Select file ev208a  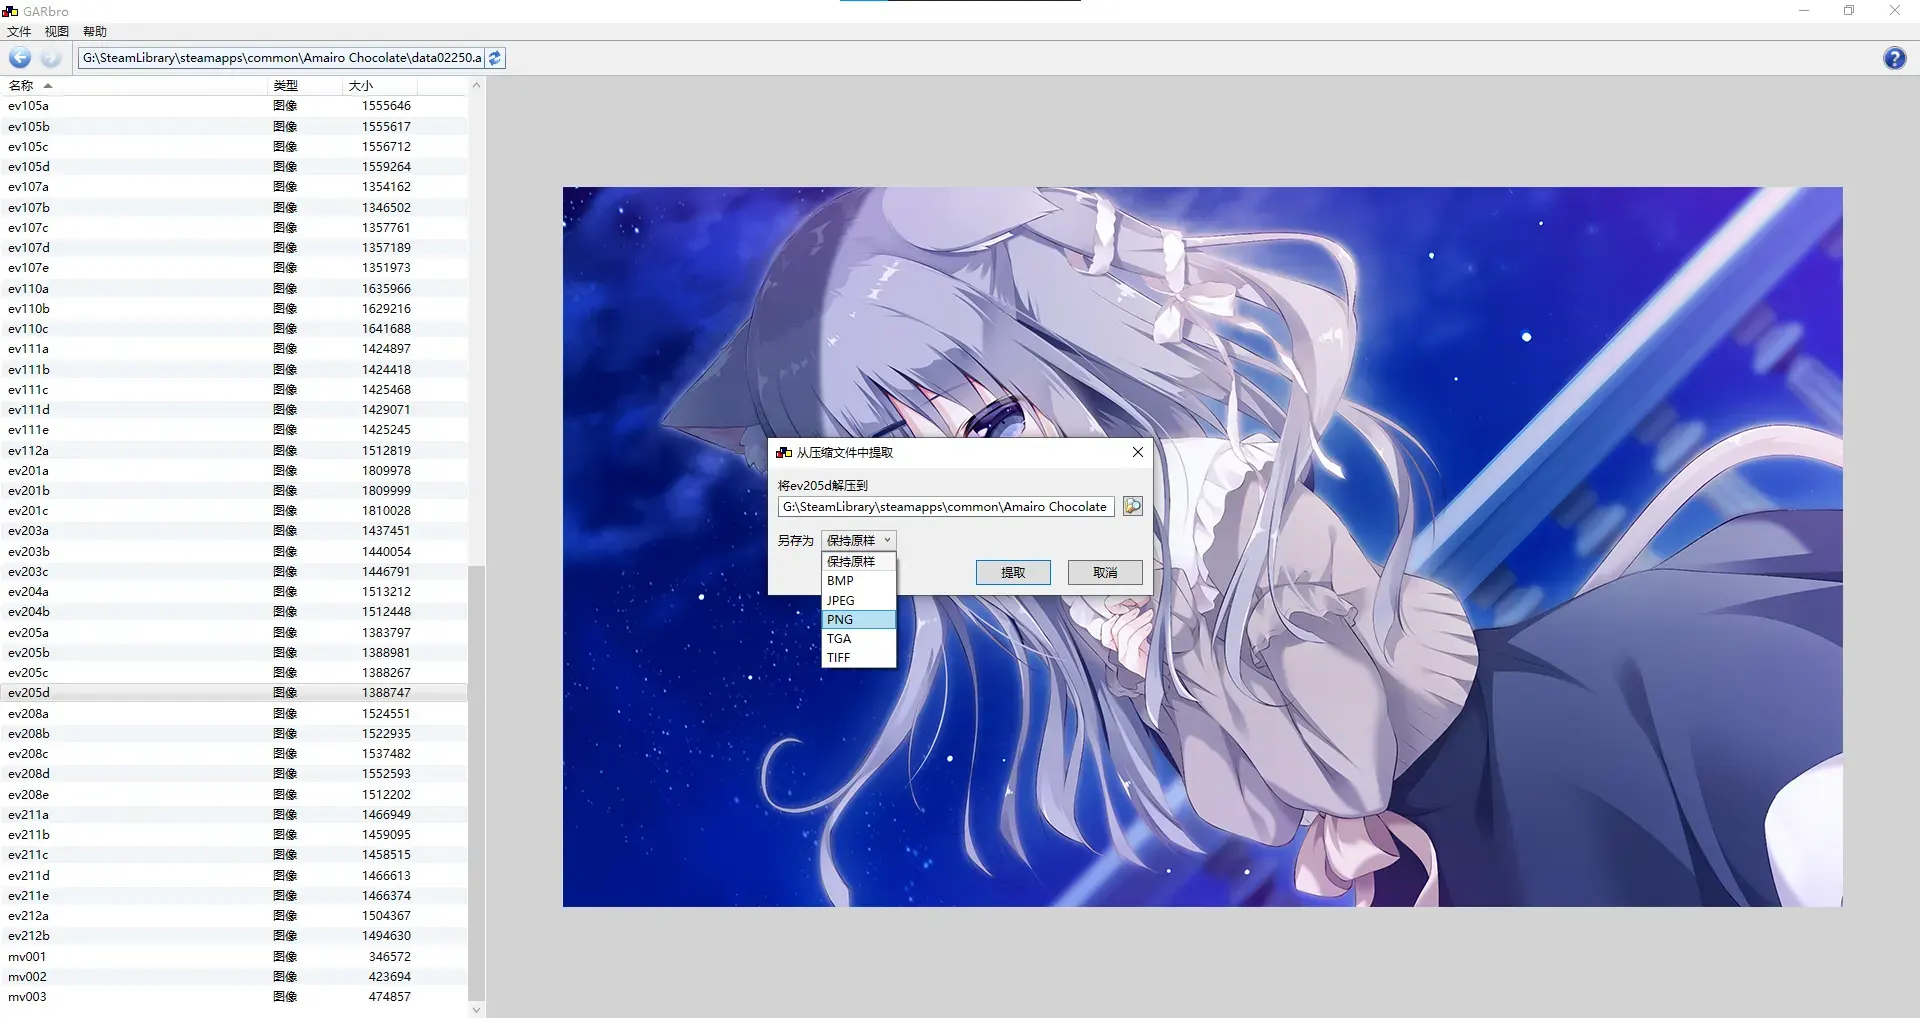[x=234, y=713]
